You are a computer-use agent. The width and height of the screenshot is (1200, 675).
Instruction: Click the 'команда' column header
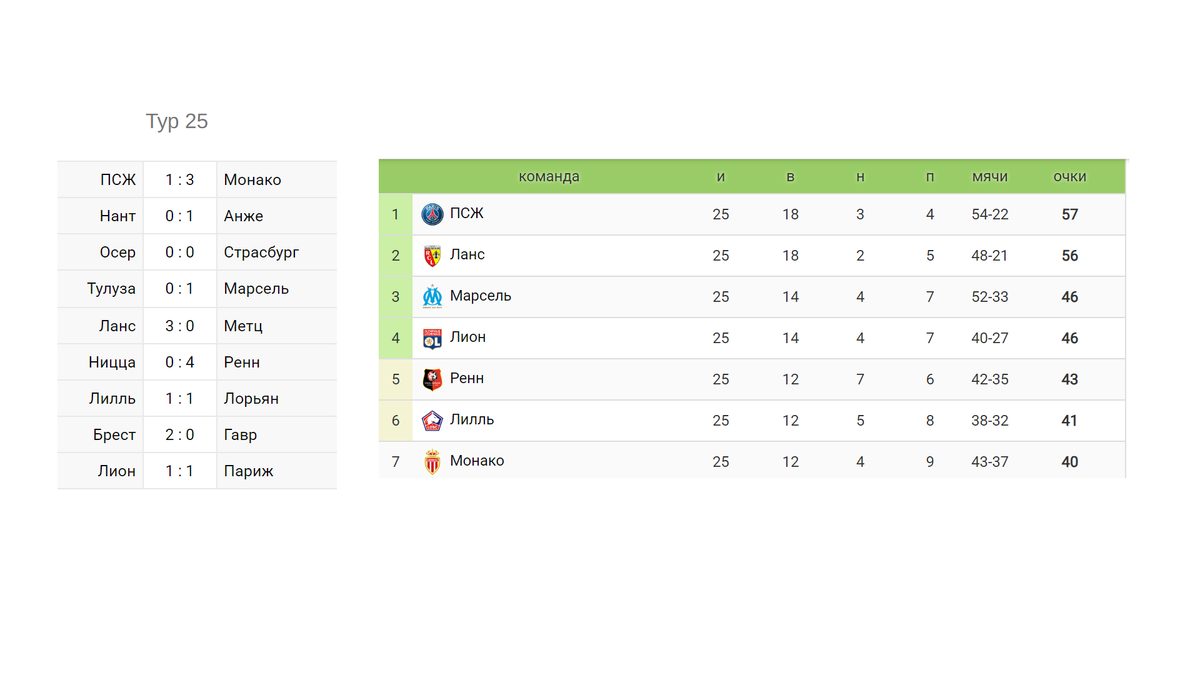pyautogui.click(x=548, y=177)
